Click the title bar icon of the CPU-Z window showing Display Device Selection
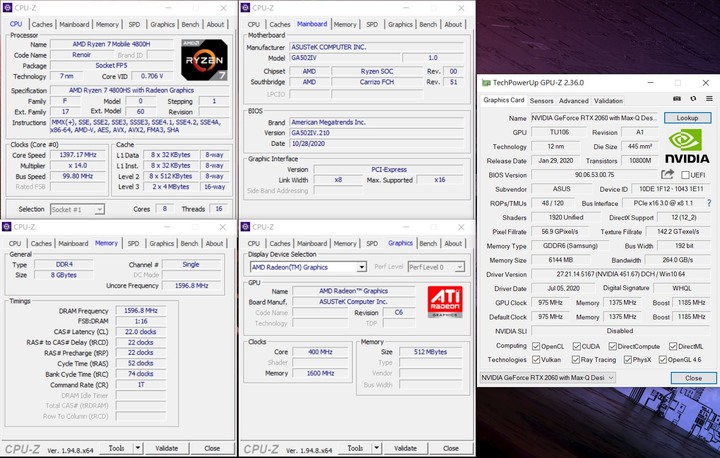720x458 pixels. click(x=245, y=227)
